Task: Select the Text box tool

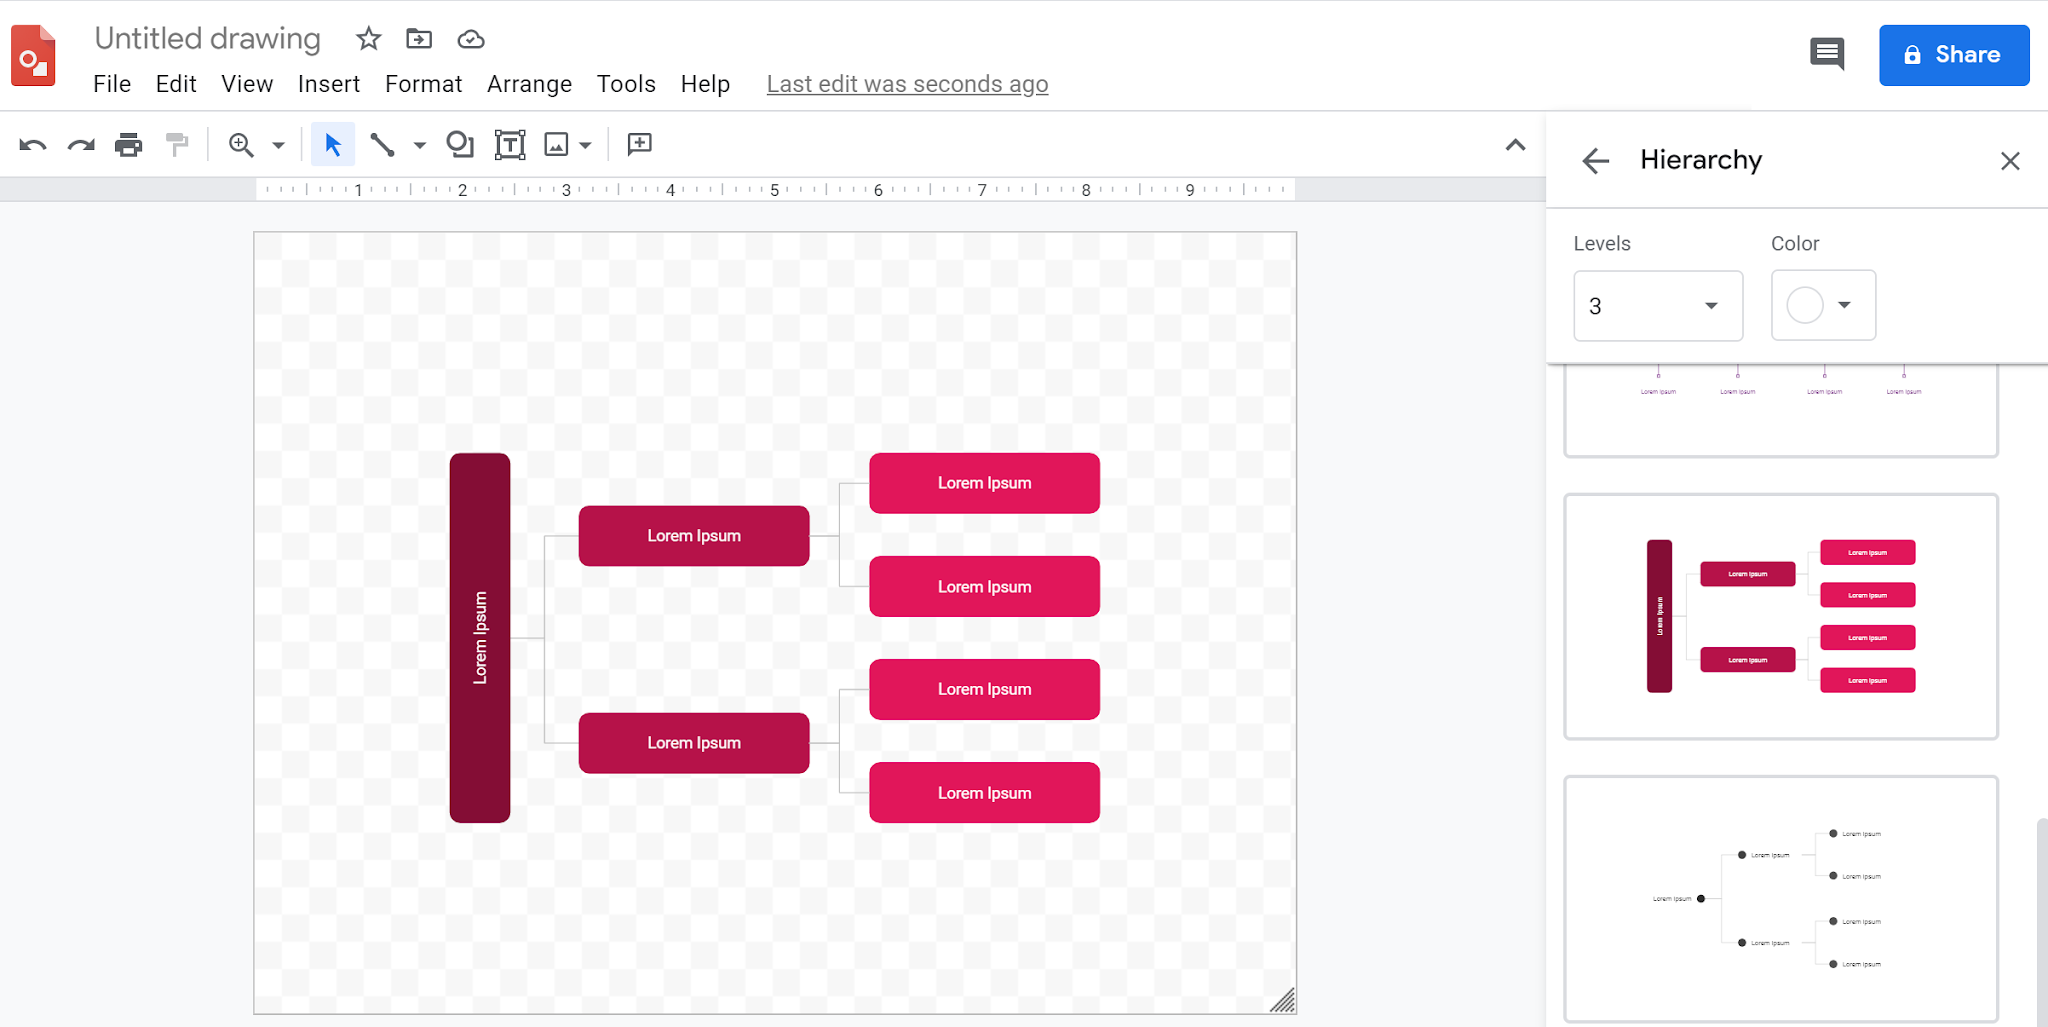Action: click(x=509, y=144)
